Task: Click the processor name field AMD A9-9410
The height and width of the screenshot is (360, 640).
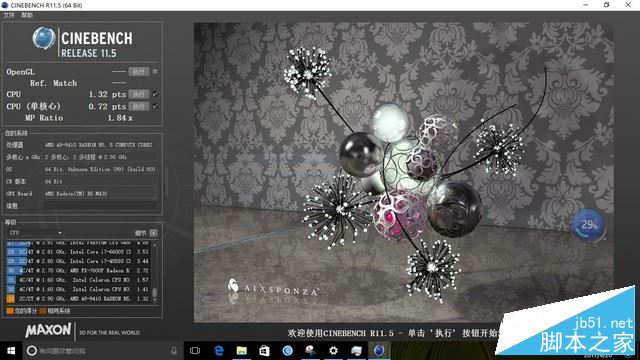Action: click(100, 145)
